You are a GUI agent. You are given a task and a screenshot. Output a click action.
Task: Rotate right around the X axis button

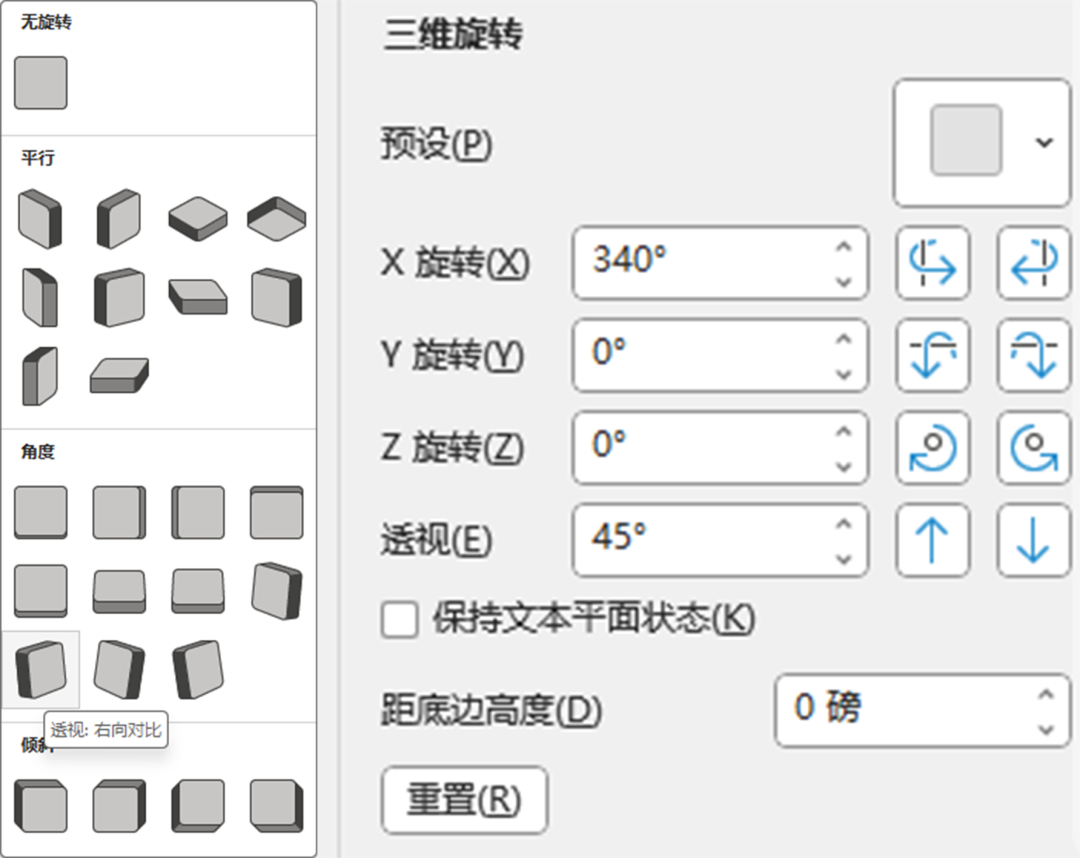tap(1033, 262)
